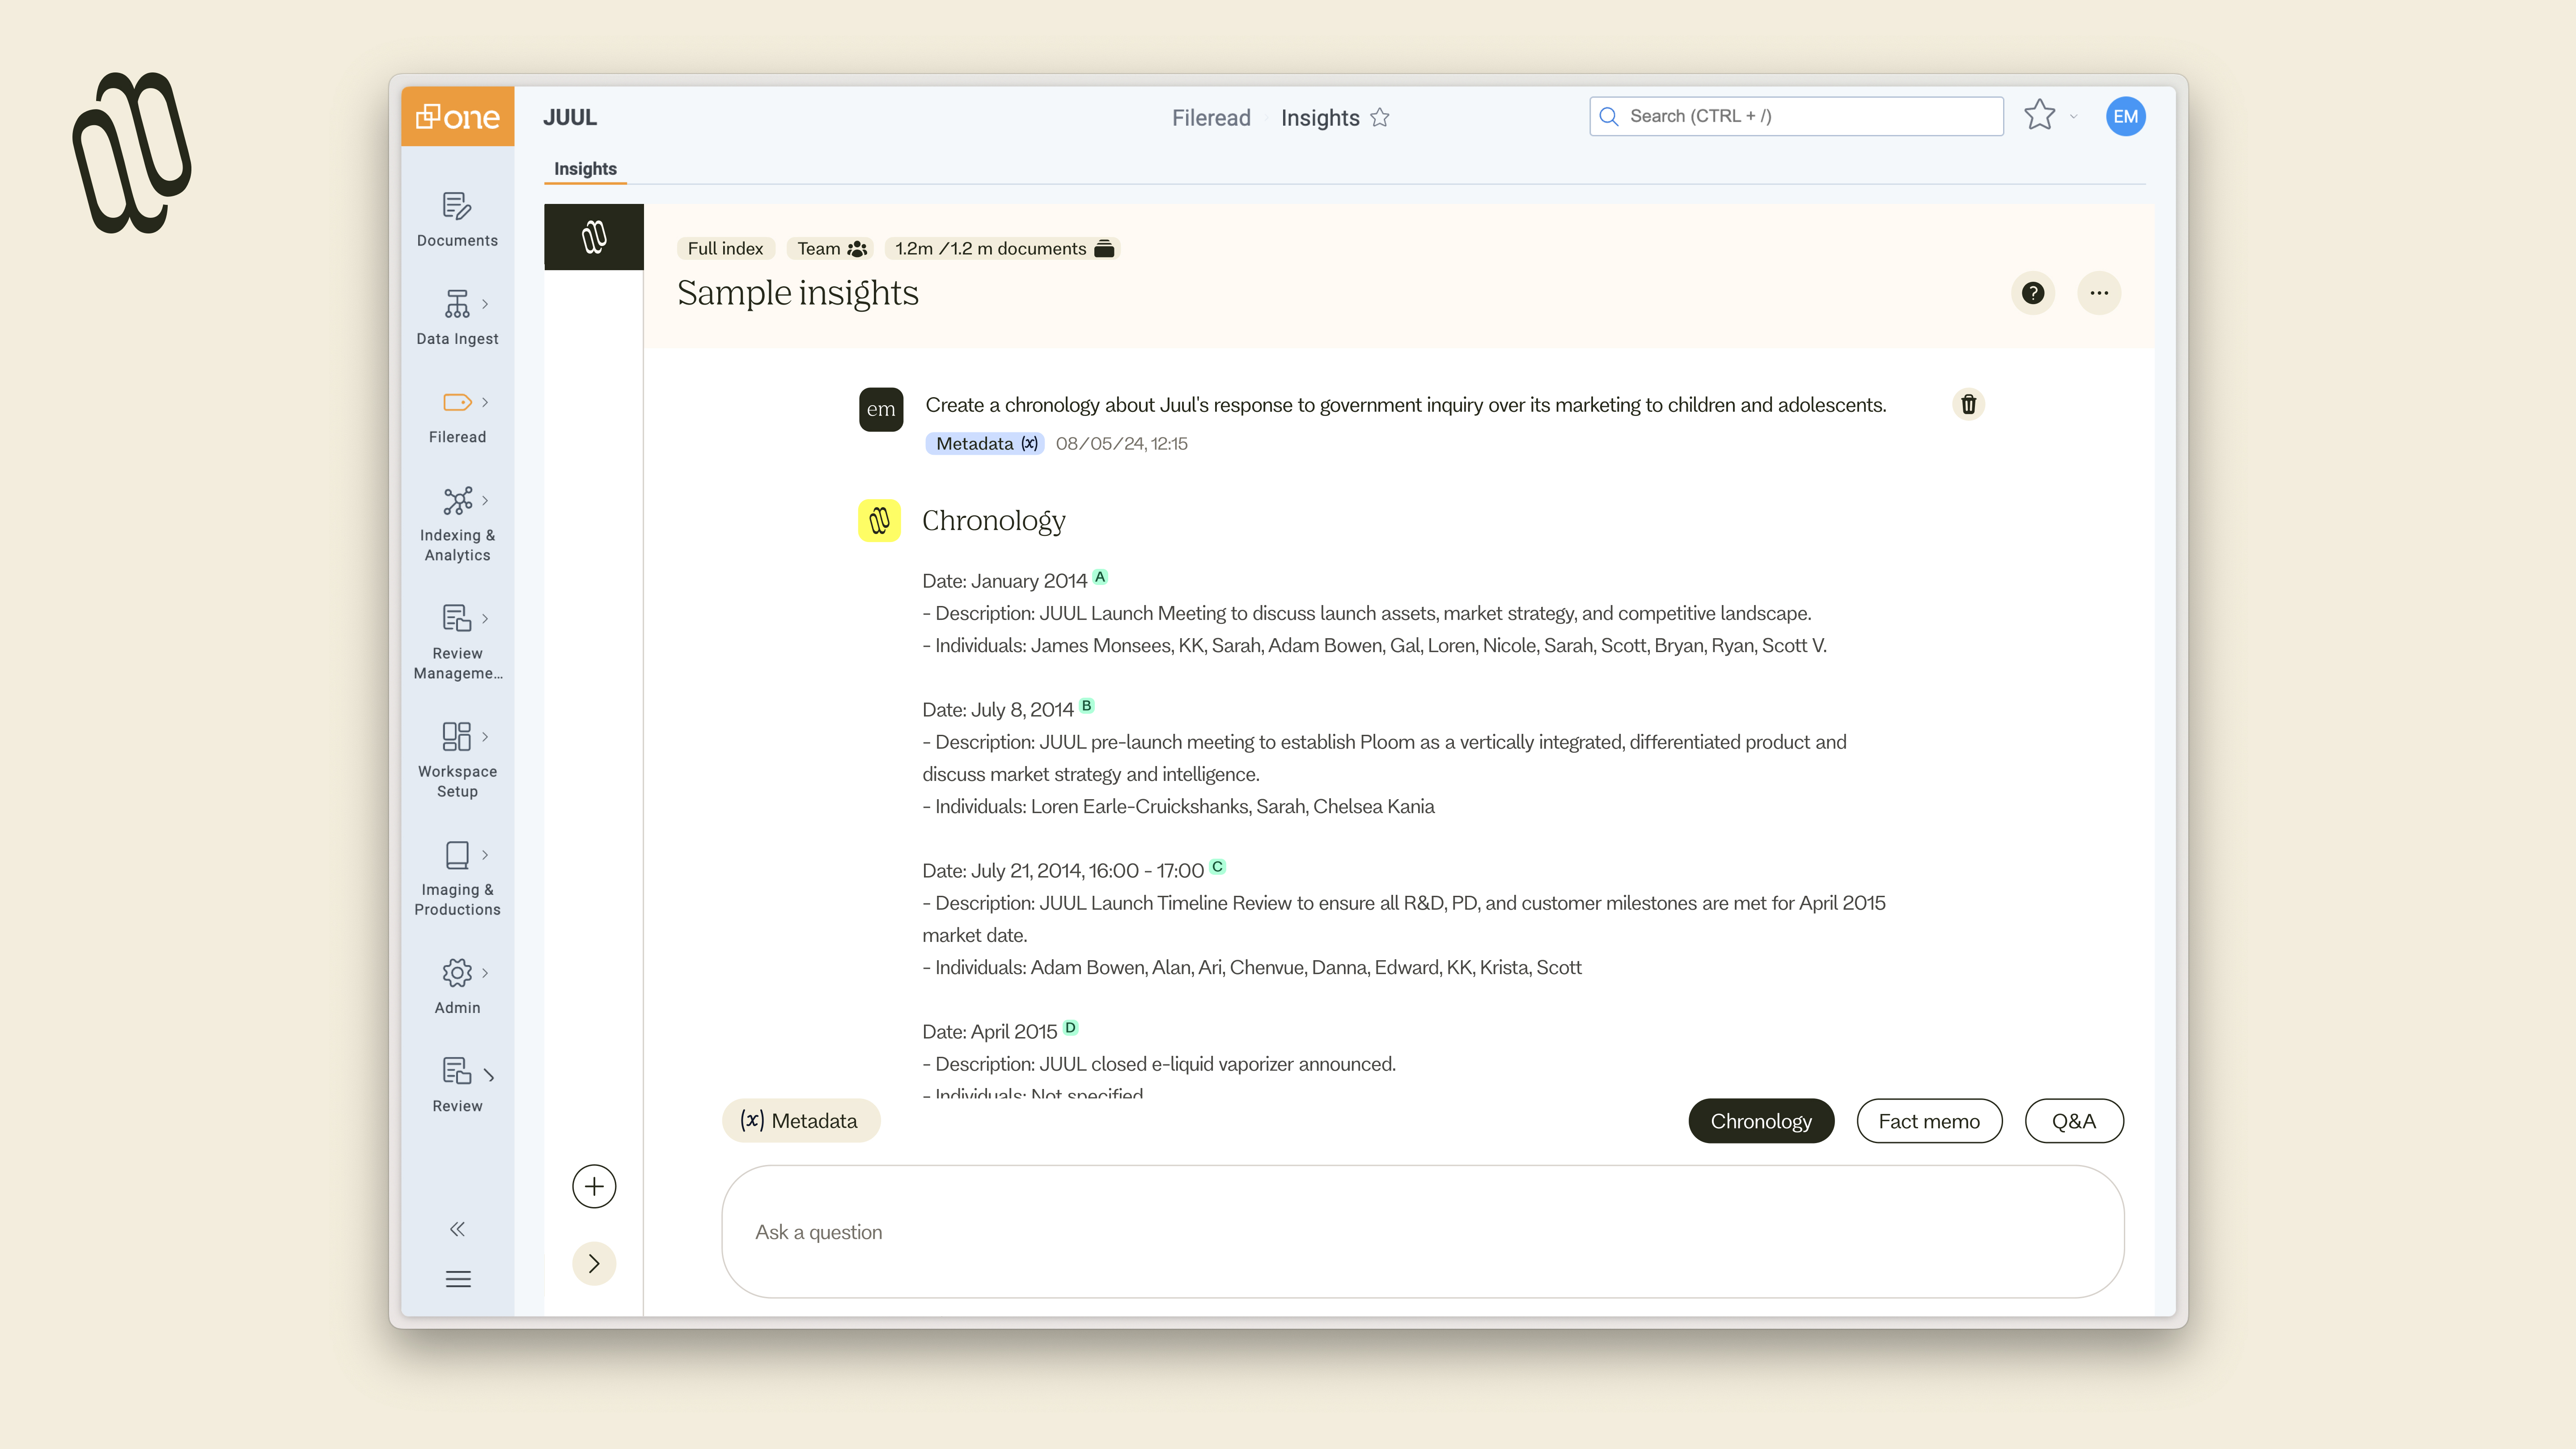Image resolution: width=2576 pixels, height=1449 pixels.
Task: Start new insight with plus icon
Action: (x=594, y=1187)
